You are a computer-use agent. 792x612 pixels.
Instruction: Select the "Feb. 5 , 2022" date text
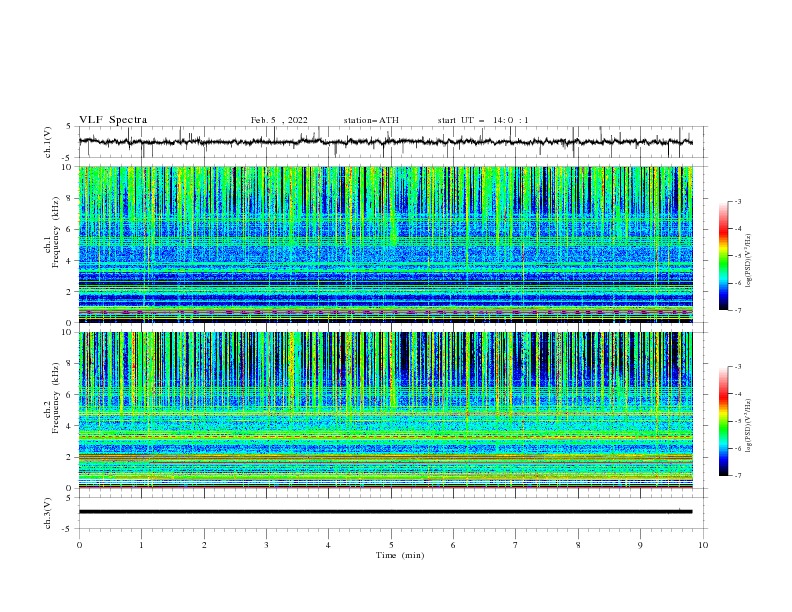point(279,120)
